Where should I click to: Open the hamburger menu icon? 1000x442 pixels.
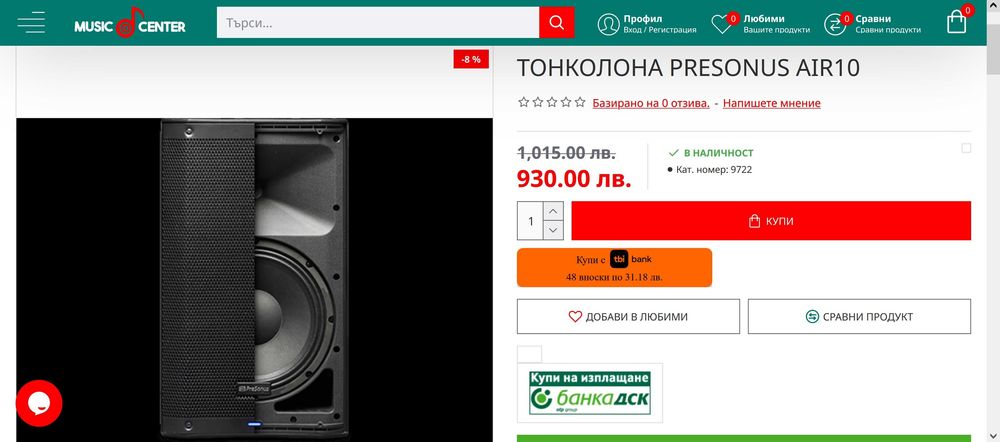tap(31, 22)
